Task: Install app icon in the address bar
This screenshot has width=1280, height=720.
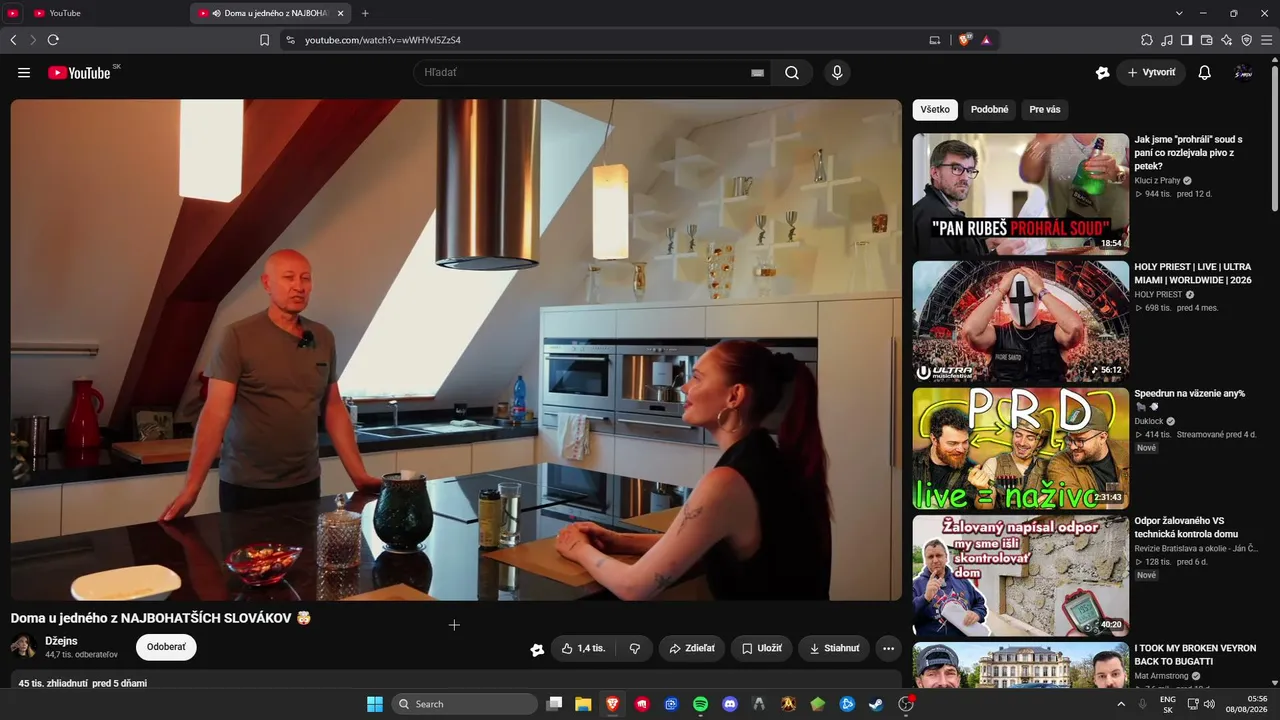Action: [935, 40]
